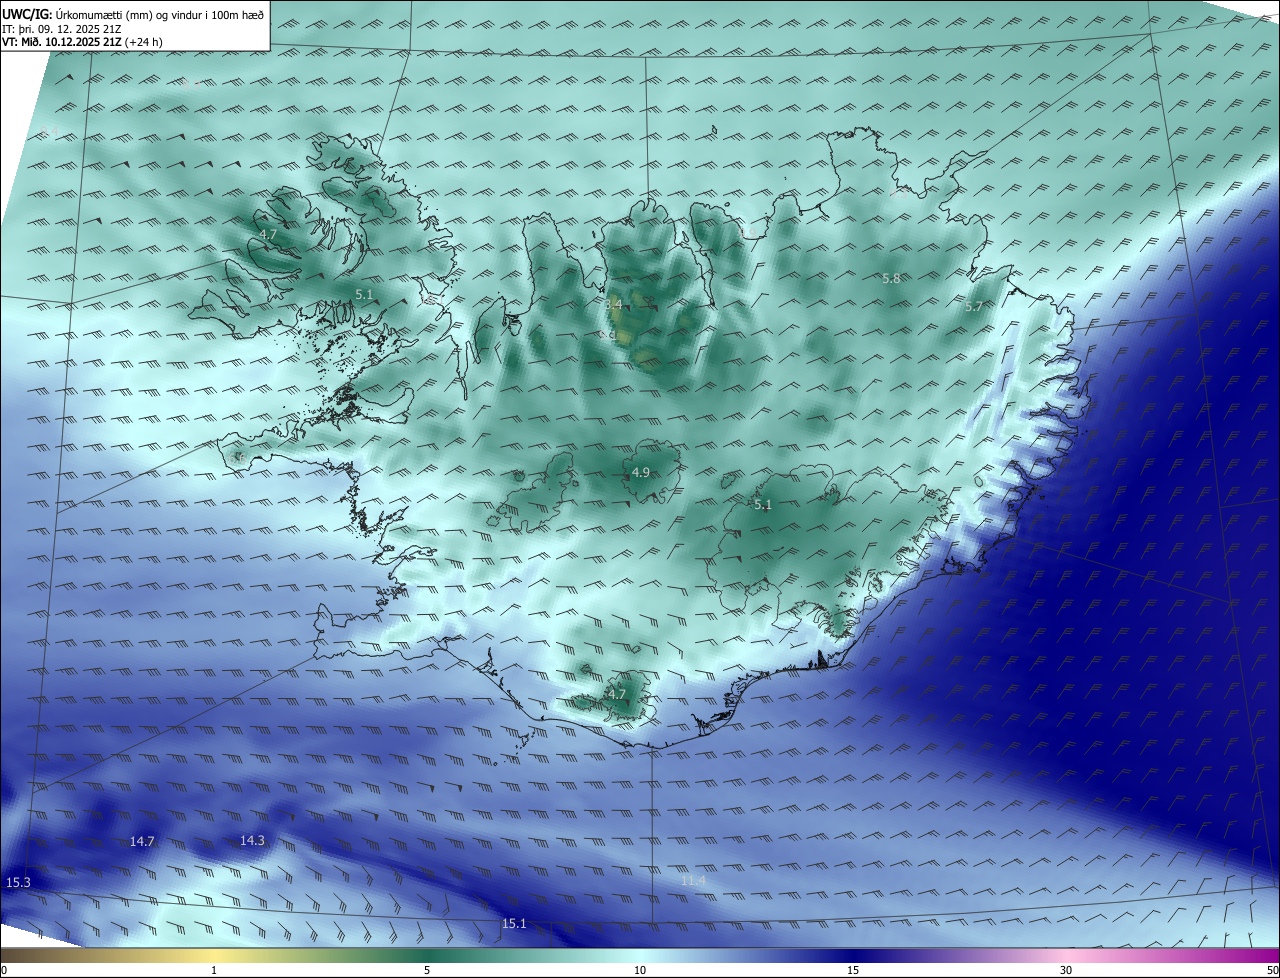The width and height of the screenshot is (1280, 978).
Task: Click the 50 label on the colour scale
Action: pos(1272,970)
